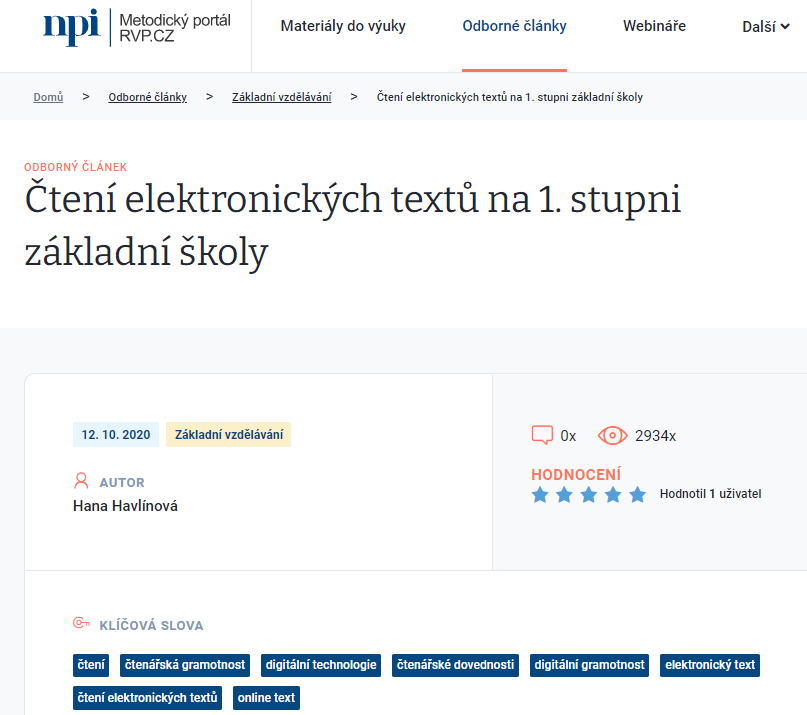807x715 pixels.
Task: Open Základní vzdělávání breadcrumb link
Action: click(x=281, y=97)
